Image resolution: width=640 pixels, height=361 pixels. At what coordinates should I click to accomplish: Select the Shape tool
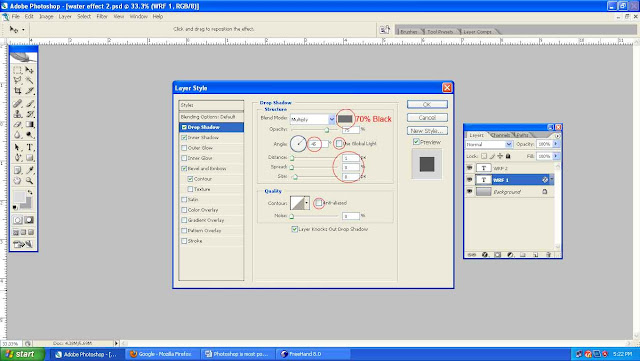(x=29, y=157)
